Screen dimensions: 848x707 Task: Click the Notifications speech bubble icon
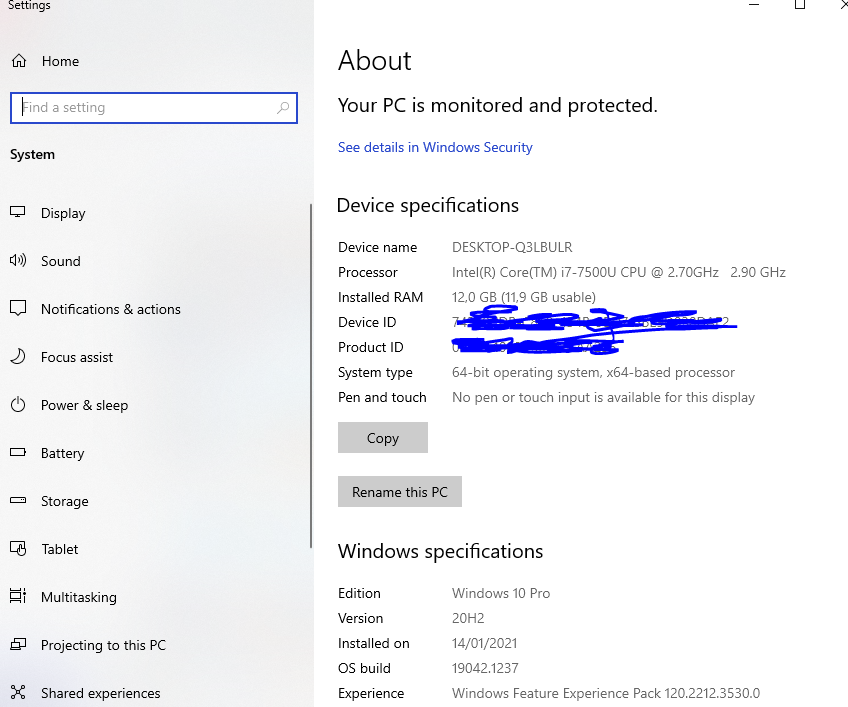point(18,308)
